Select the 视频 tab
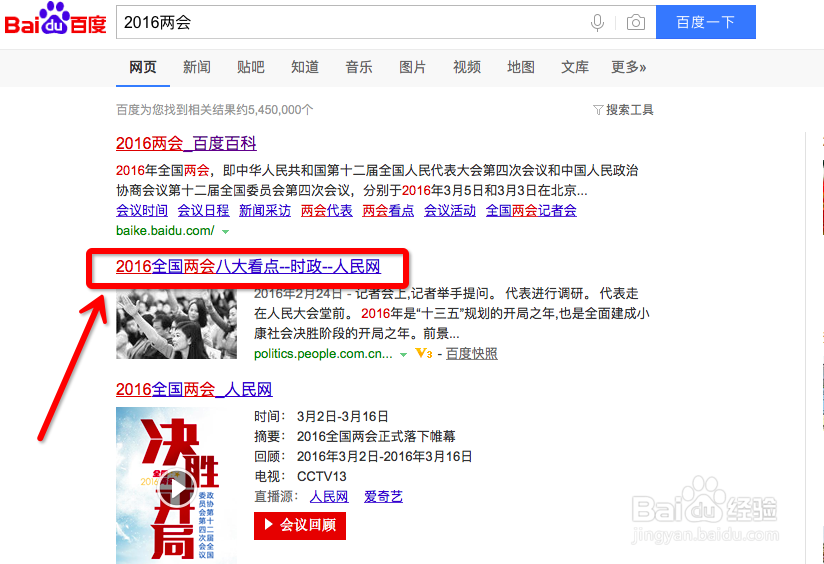 (467, 67)
